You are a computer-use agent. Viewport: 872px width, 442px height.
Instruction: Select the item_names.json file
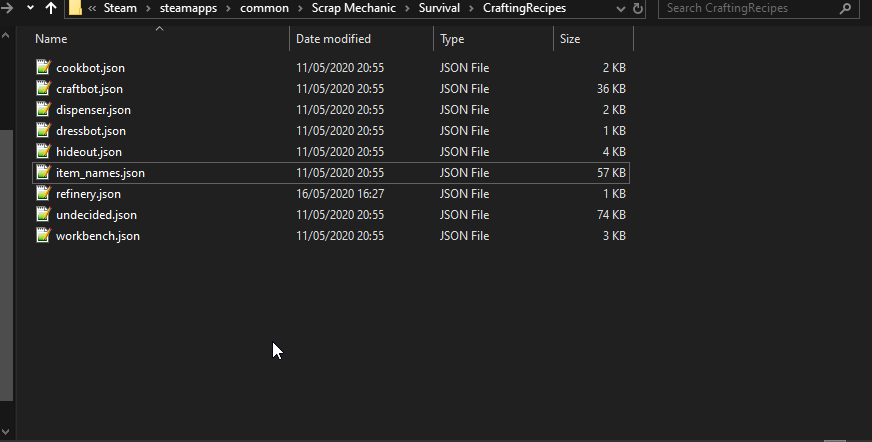coord(100,173)
